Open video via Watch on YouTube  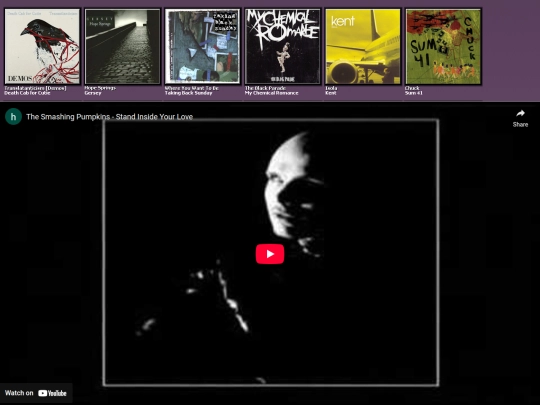tap(36, 393)
